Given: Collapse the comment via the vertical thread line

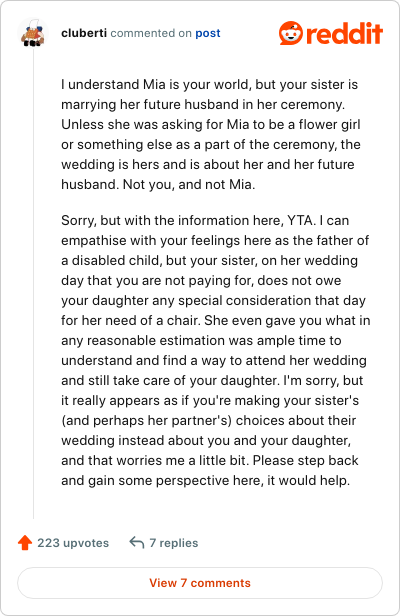Looking at the screenshot, I should click(x=33, y=283).
